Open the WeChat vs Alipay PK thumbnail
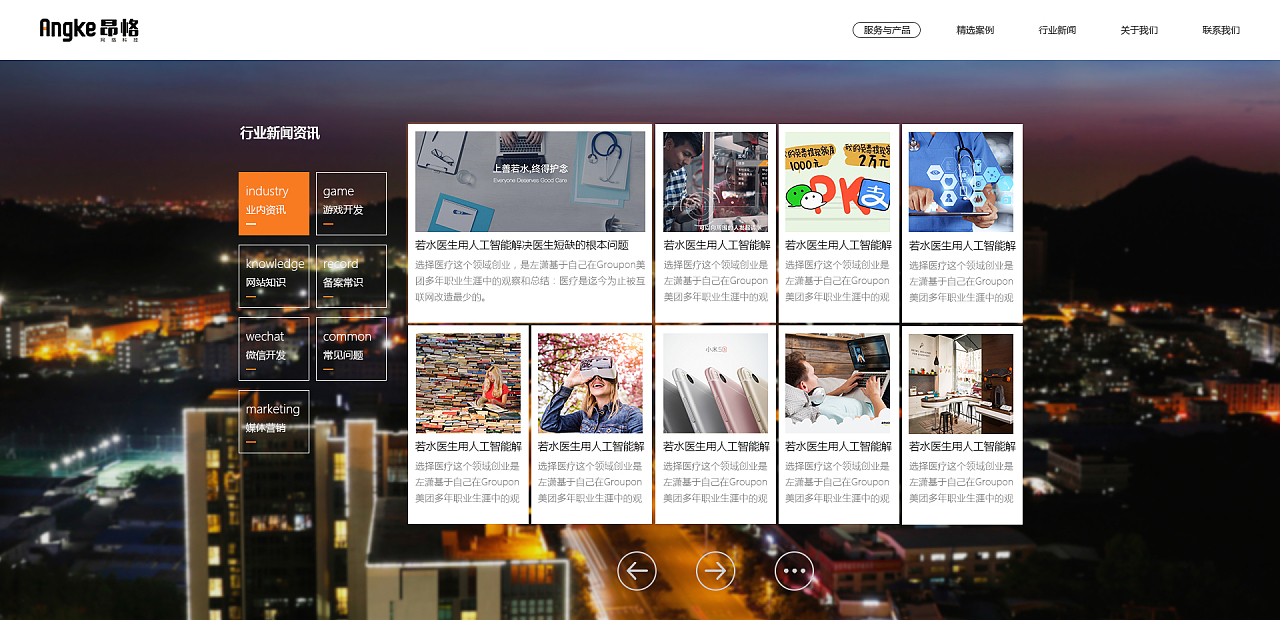The width and height of the screenshot is (1280, 620). click(x=837, y=182)
